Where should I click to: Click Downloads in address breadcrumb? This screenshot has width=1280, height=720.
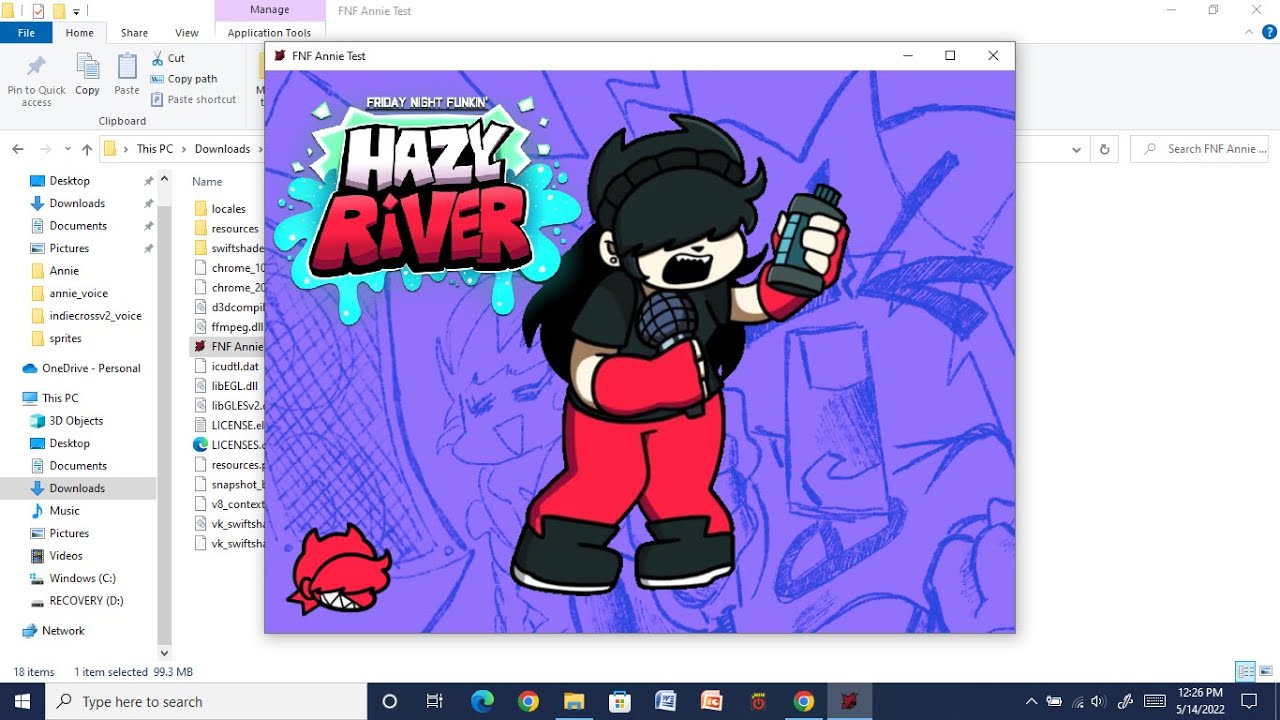tap(222, 149)
